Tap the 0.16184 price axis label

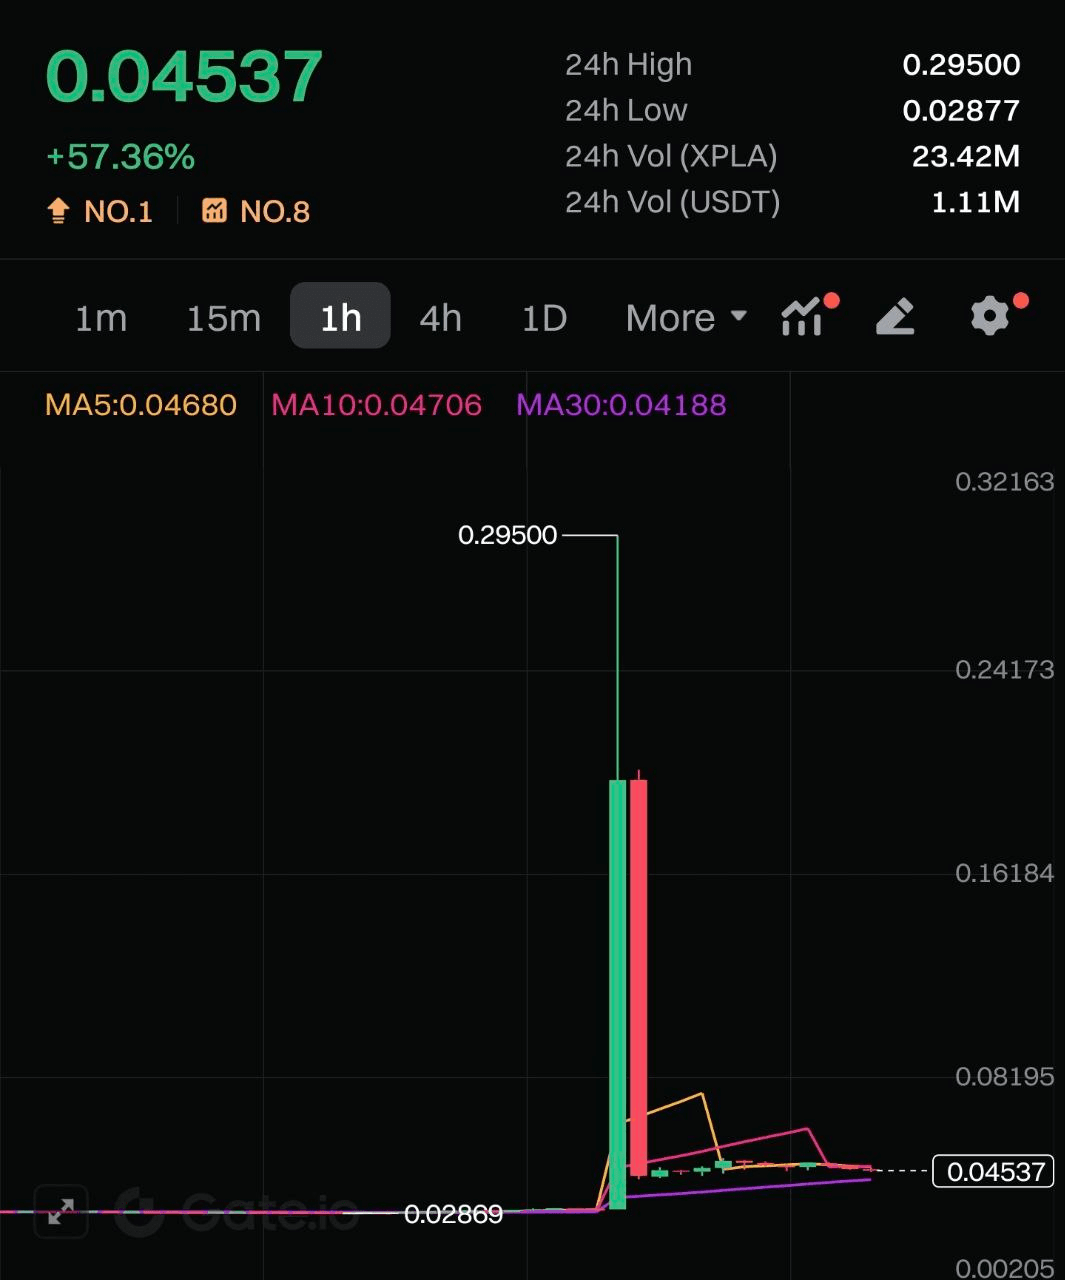(x=1004, y=874)
